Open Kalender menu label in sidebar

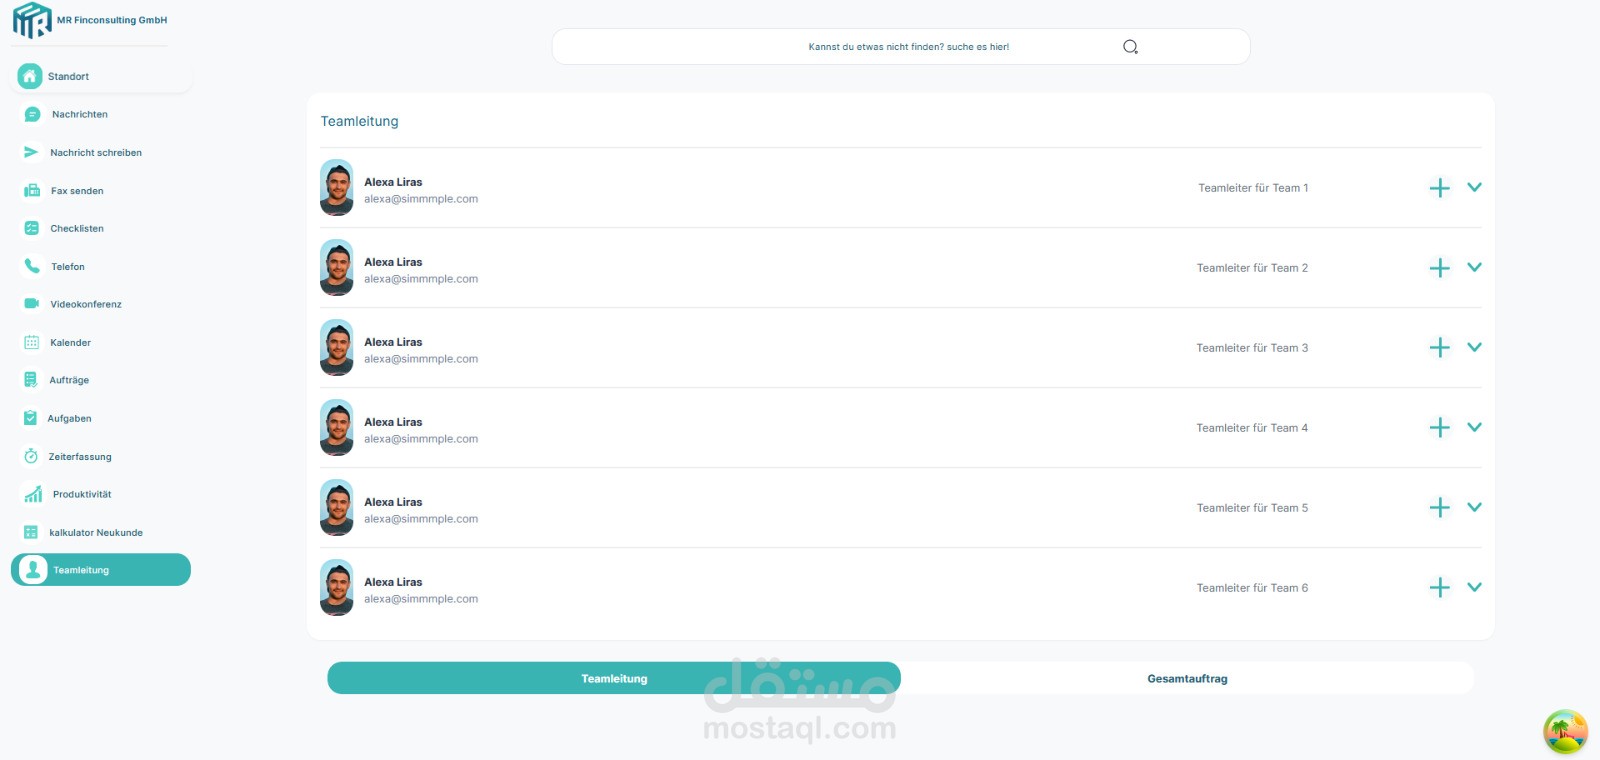click(70, 342)
